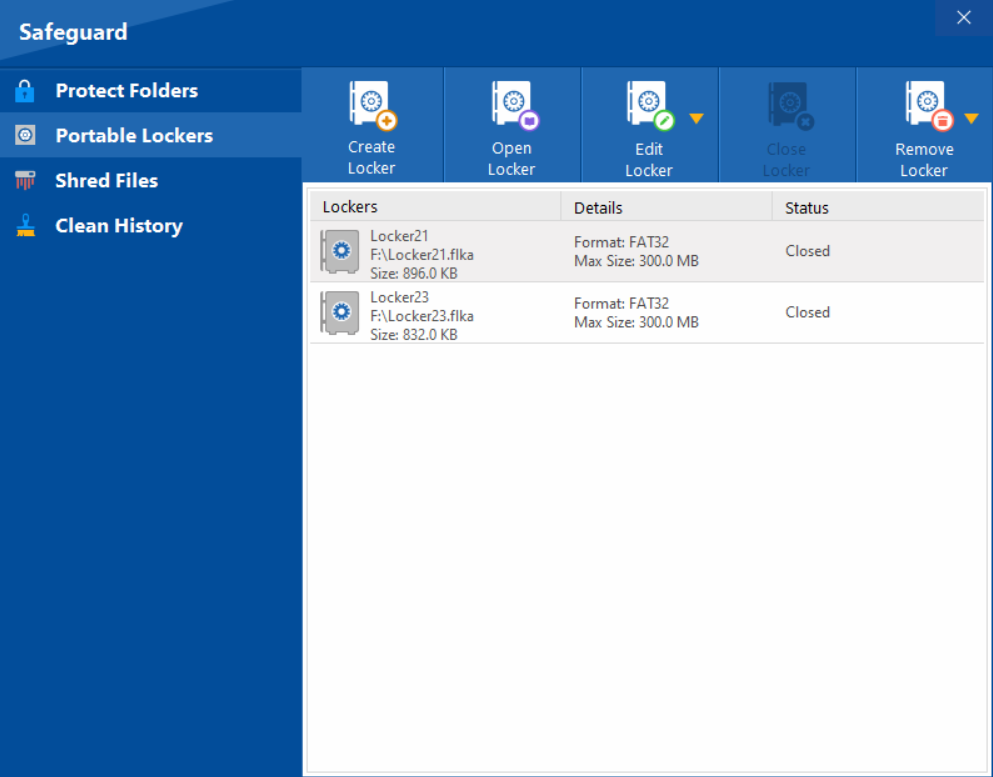Sort by the Status column header
The width and height of the screenshot is (993, 777).
[x=878, y=207]
